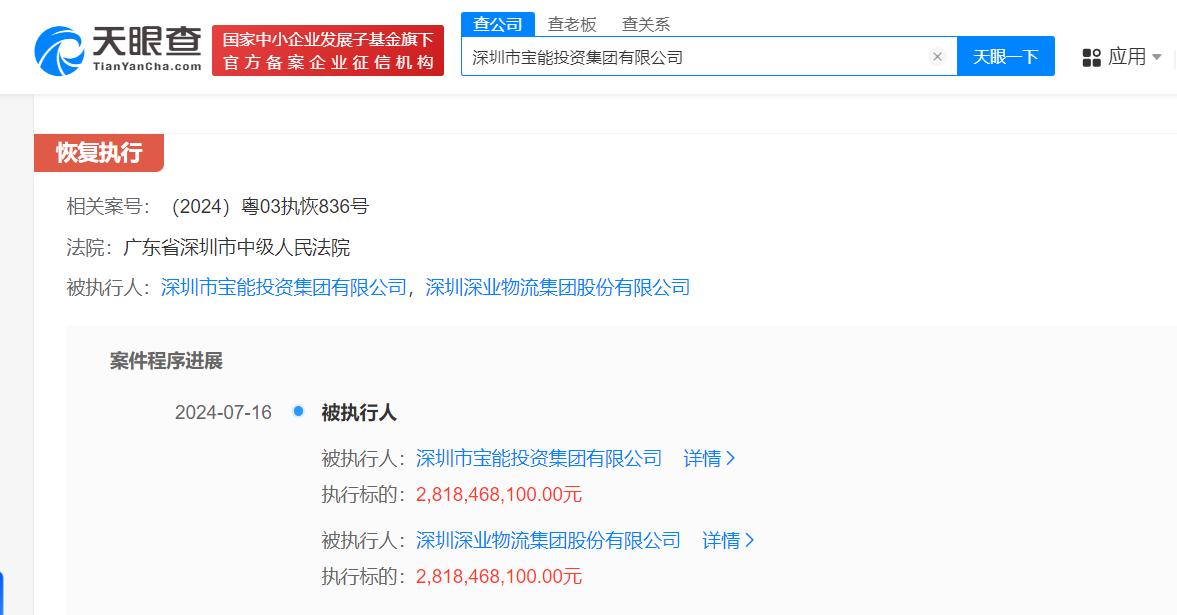
Task: Open the 深圳深业物流集团股份有限公司 company link
Action: [558, 287]
